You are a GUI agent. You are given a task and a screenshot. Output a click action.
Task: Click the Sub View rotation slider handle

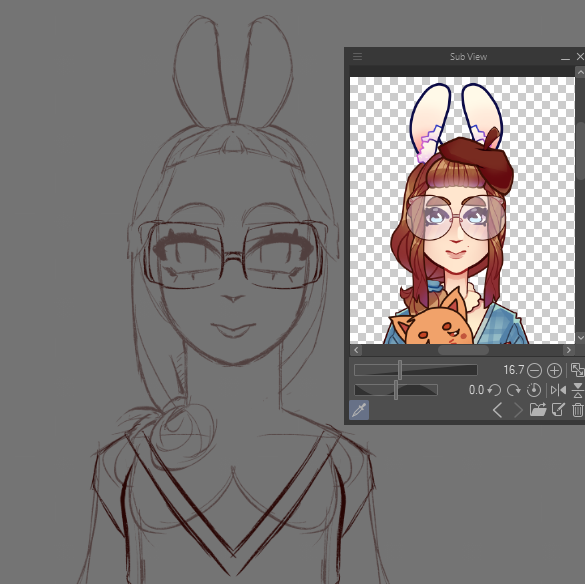[396, 390]
